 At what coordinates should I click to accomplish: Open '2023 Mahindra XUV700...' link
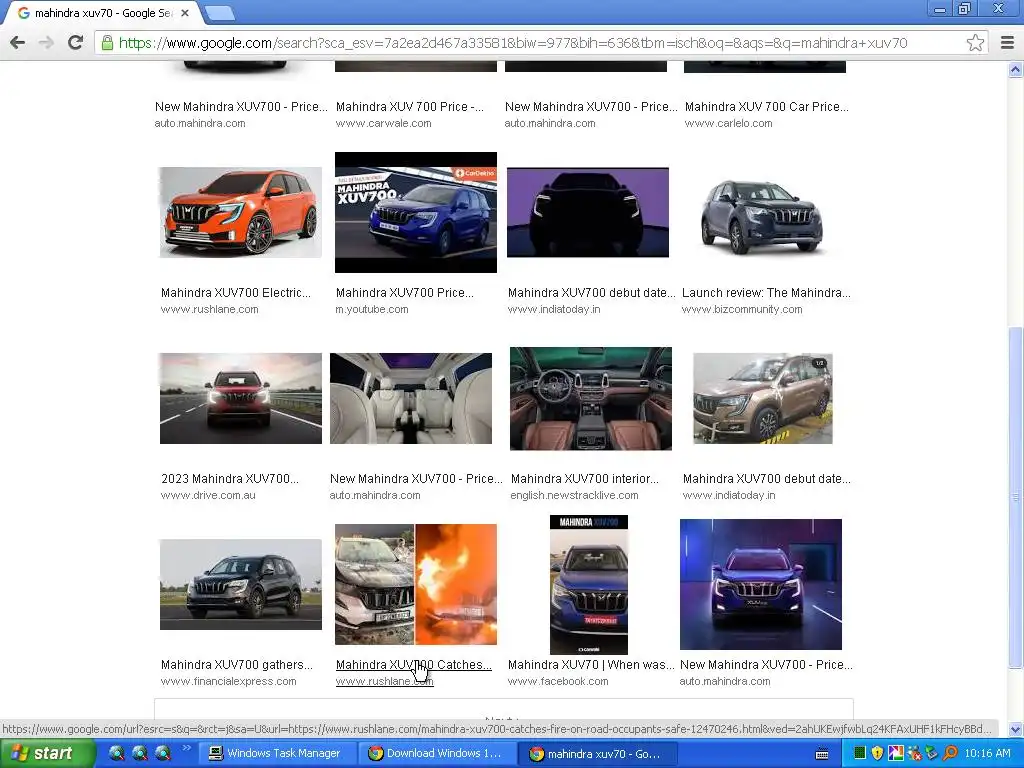[x=230, y=479]
